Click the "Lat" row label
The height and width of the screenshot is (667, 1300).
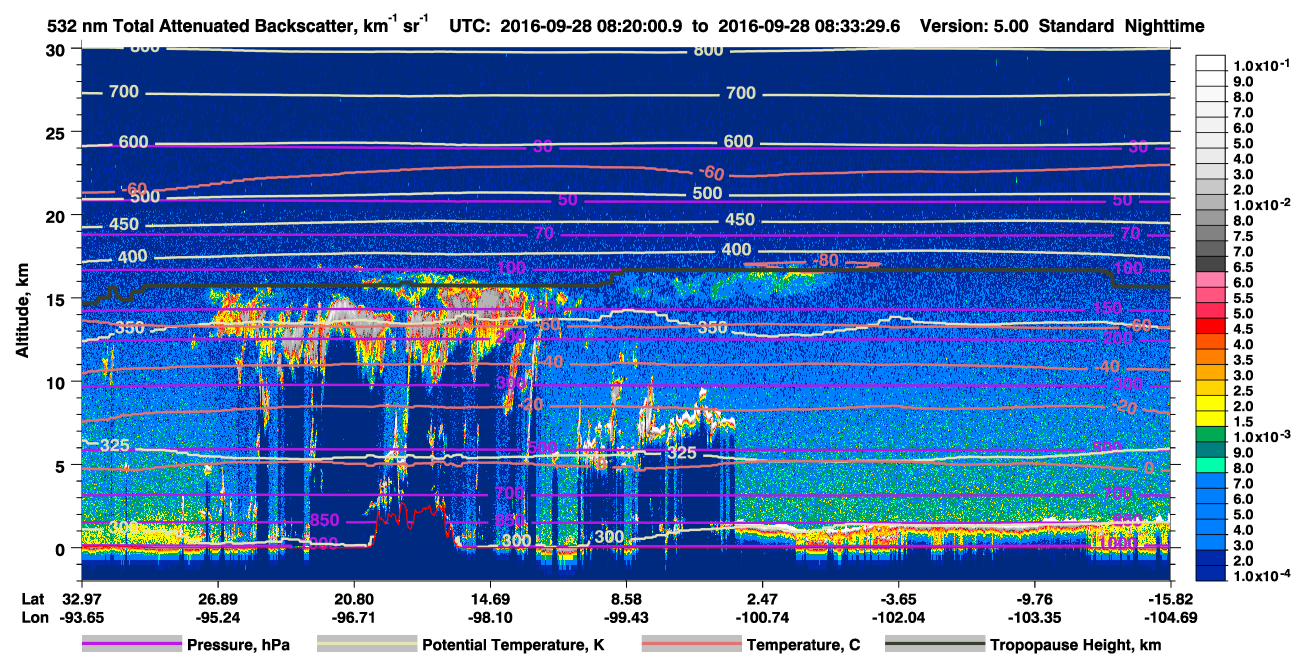pyautogui.click(x=34, y=599)
